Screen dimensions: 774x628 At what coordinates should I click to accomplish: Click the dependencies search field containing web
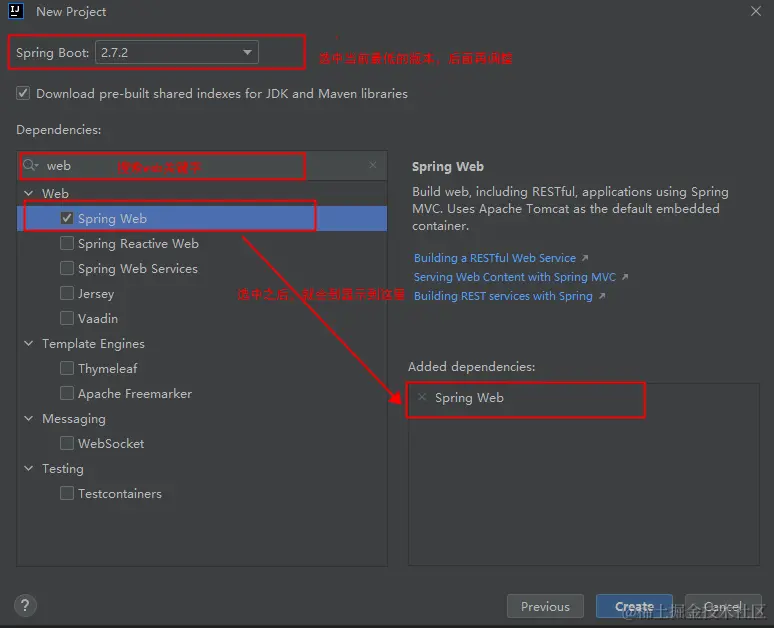pos(201,166)
